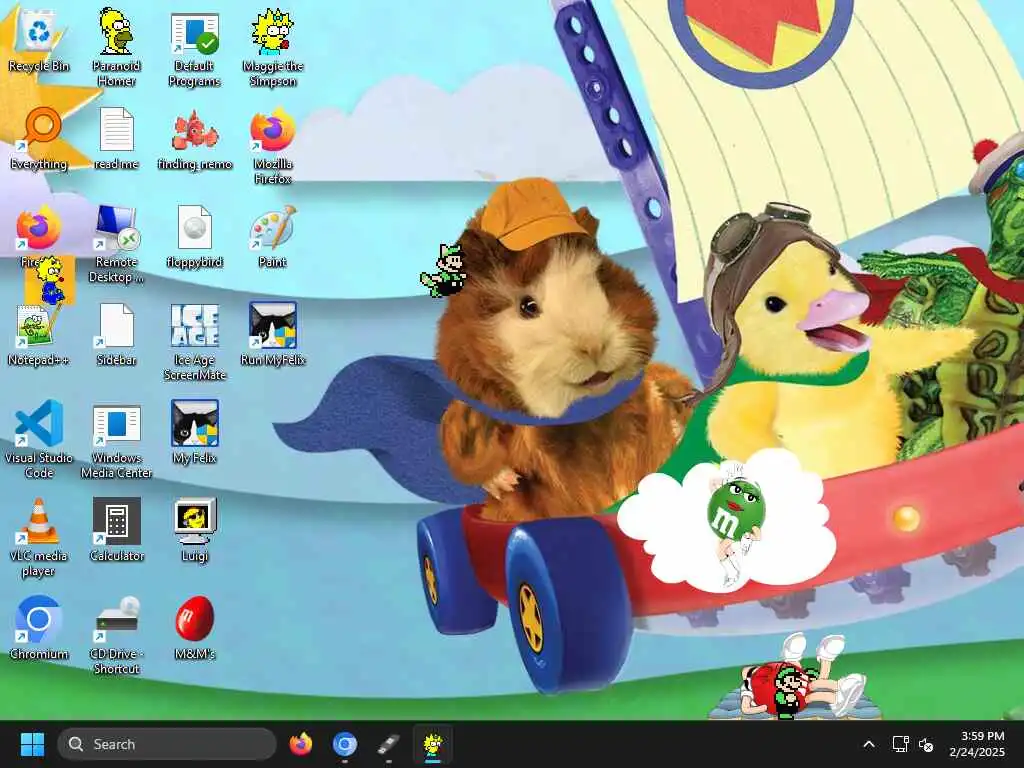Image resolution: width=1024 pixels, height=768 pixels.
Task: Click the Maggie sprite on the desktop
Action: (50, 281)
